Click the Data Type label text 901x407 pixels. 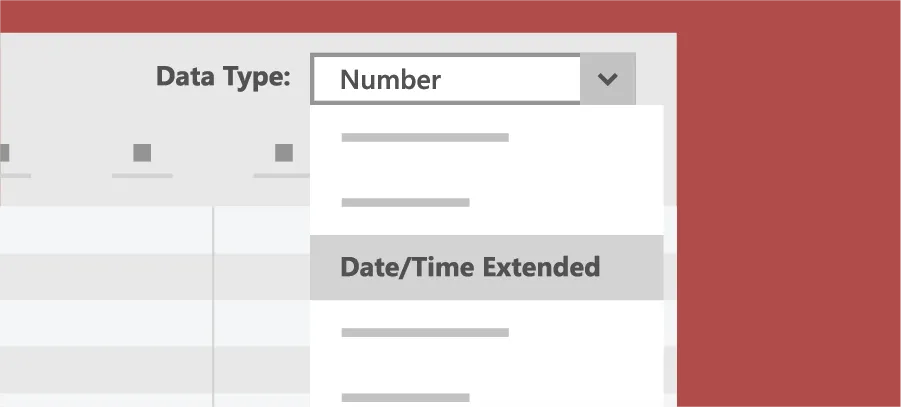pos(223,77)
